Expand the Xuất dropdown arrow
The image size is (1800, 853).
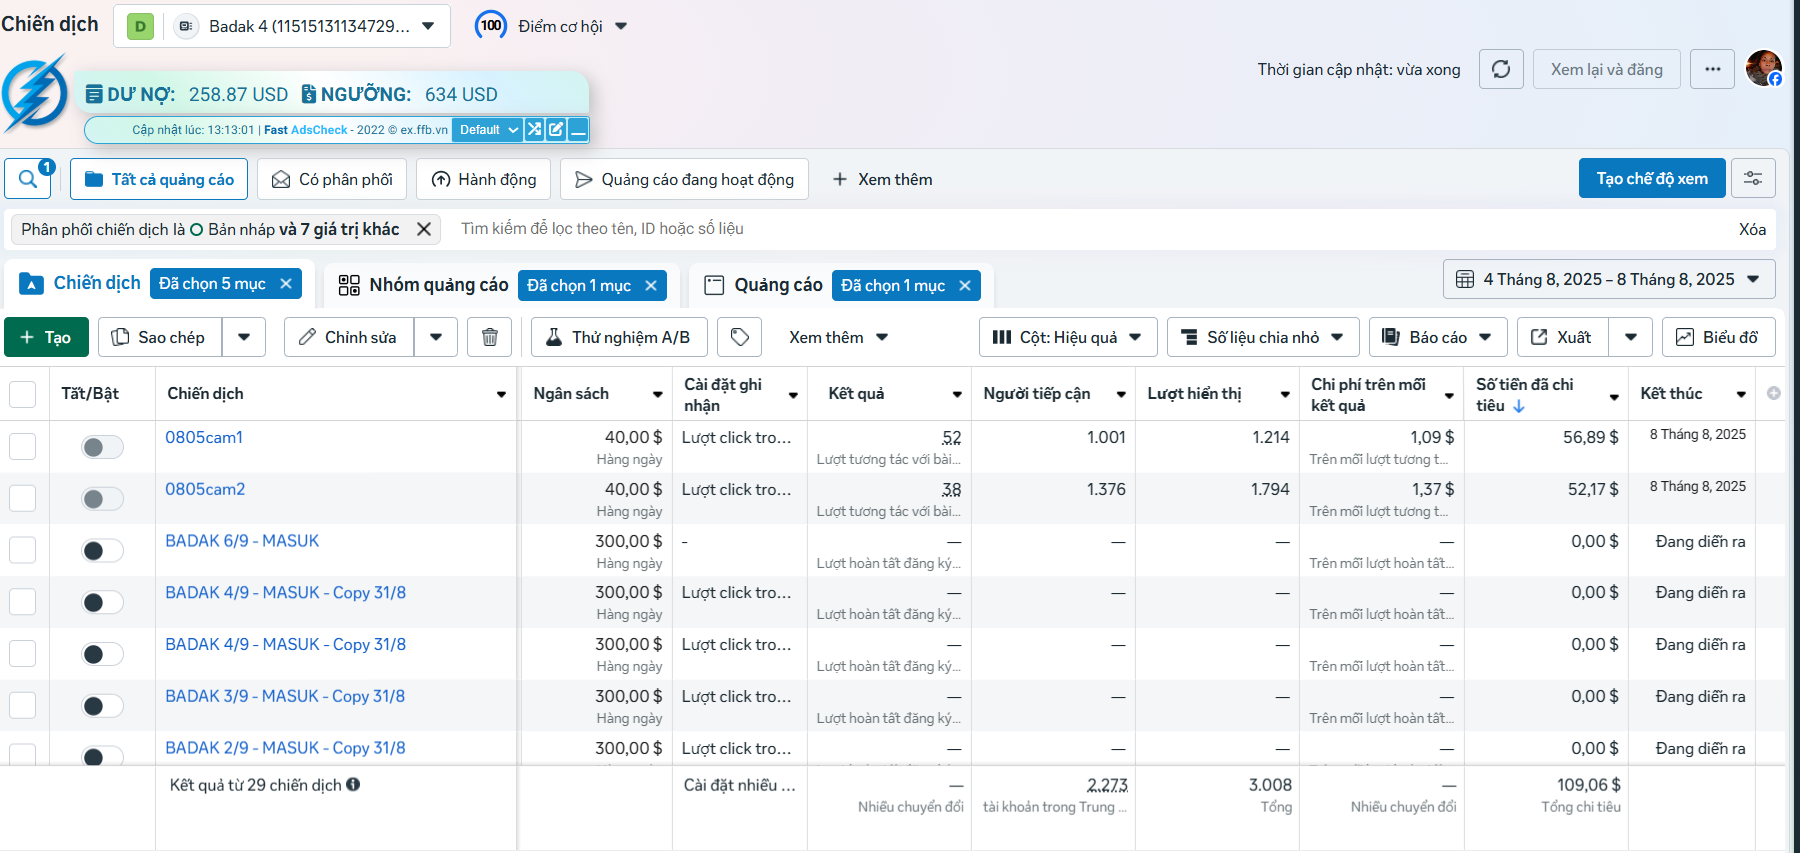click(x=1631, y=337)
